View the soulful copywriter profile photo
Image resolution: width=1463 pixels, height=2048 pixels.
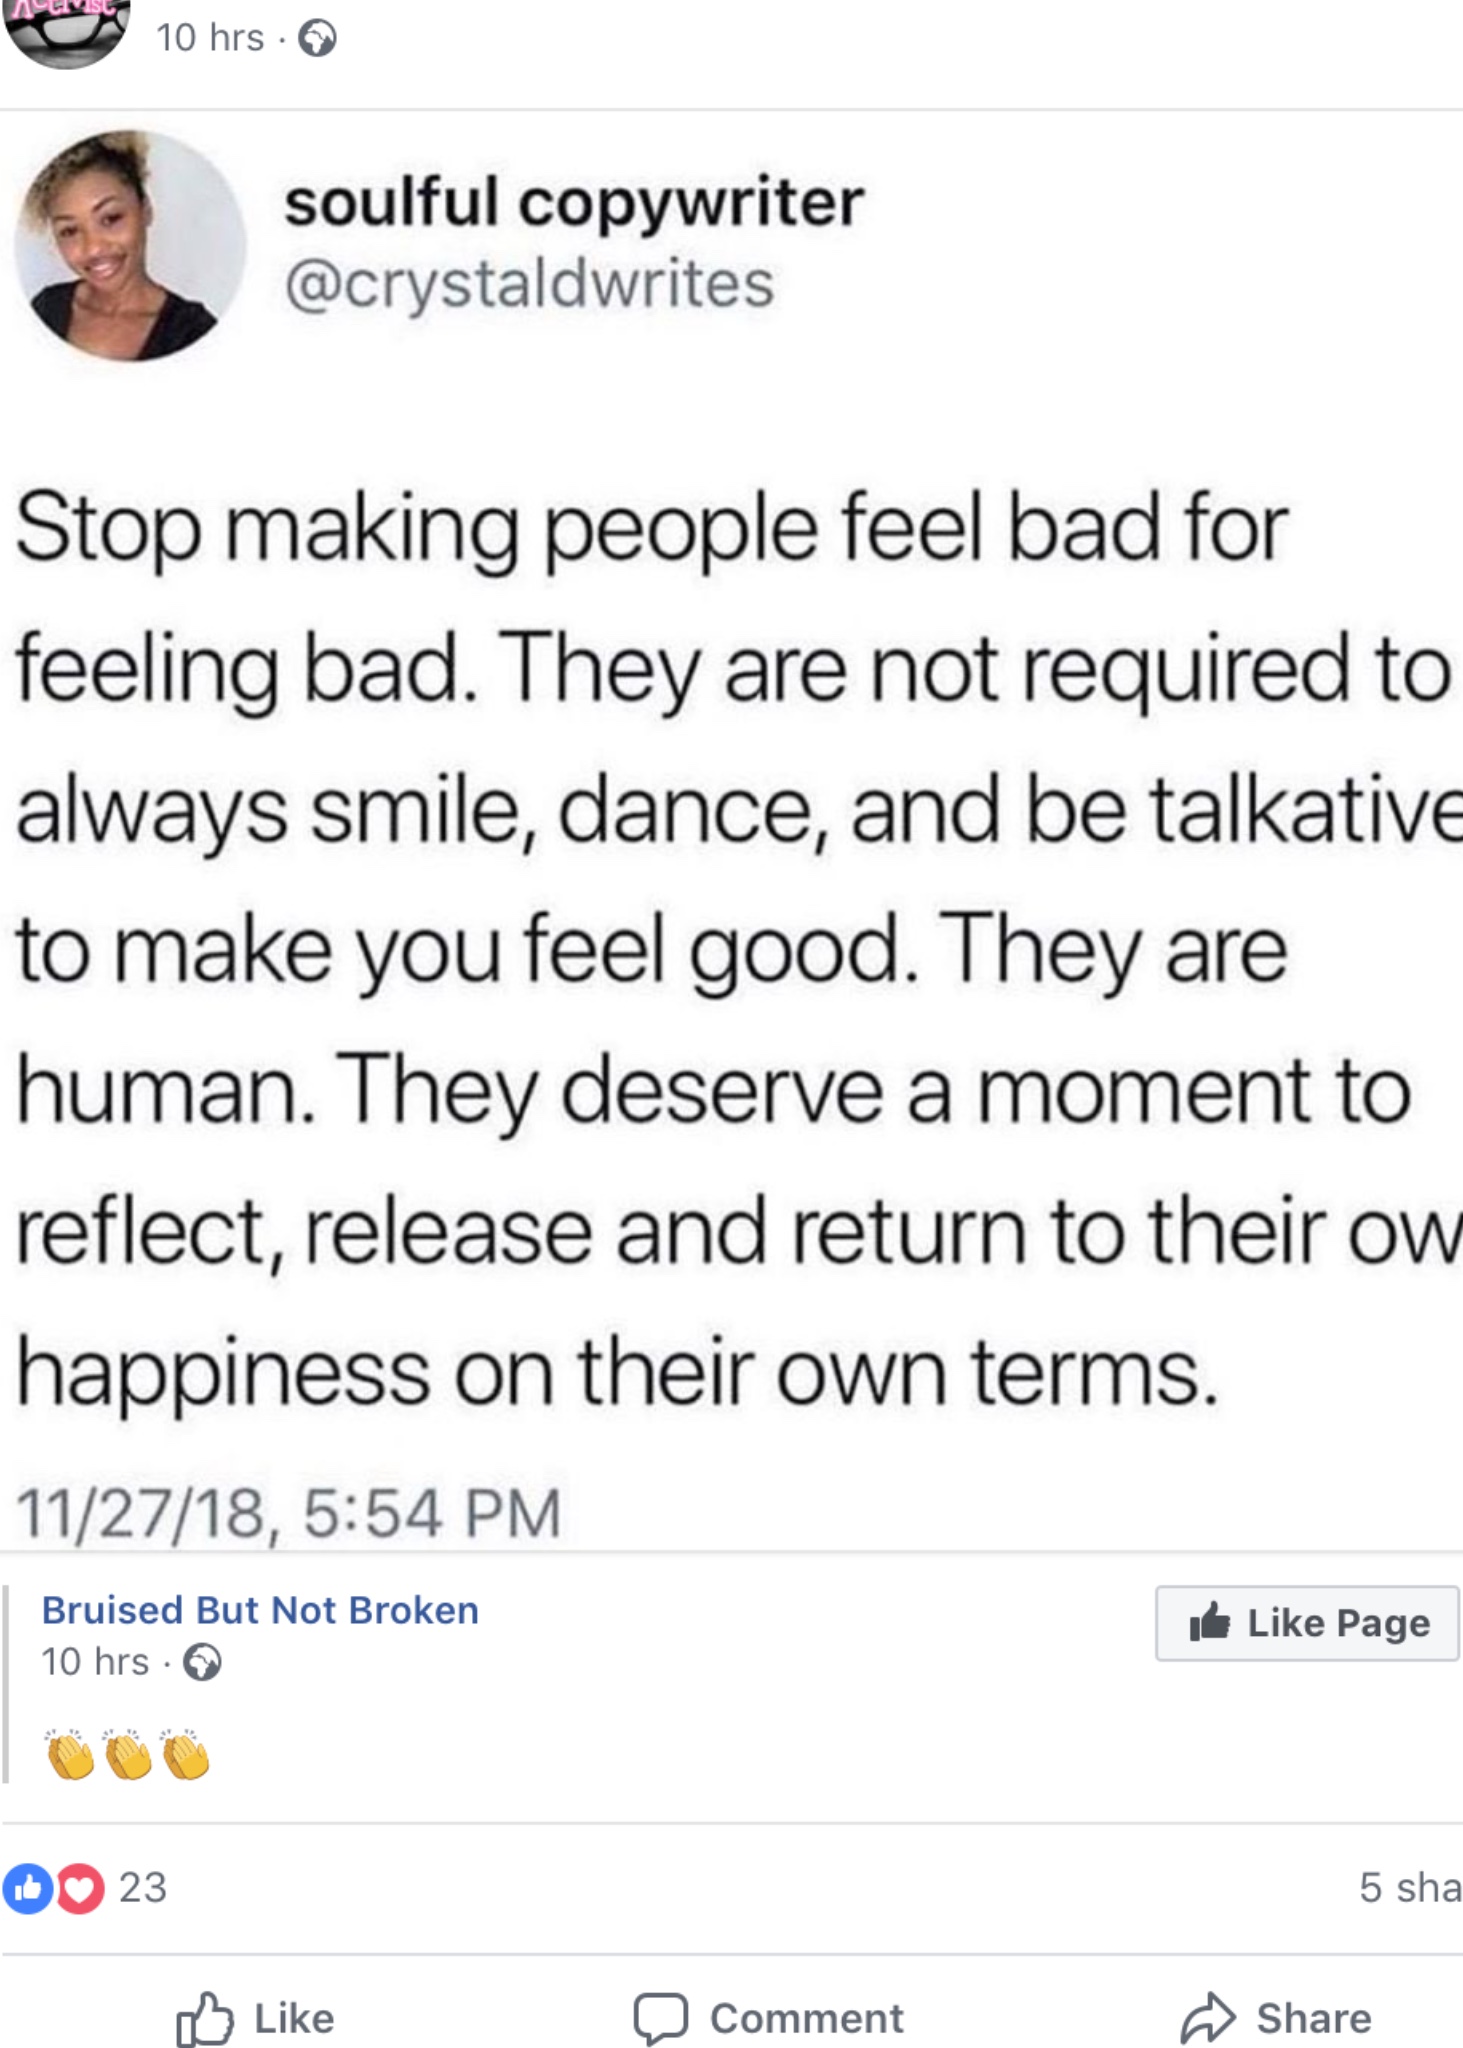(x=130, y=246)
